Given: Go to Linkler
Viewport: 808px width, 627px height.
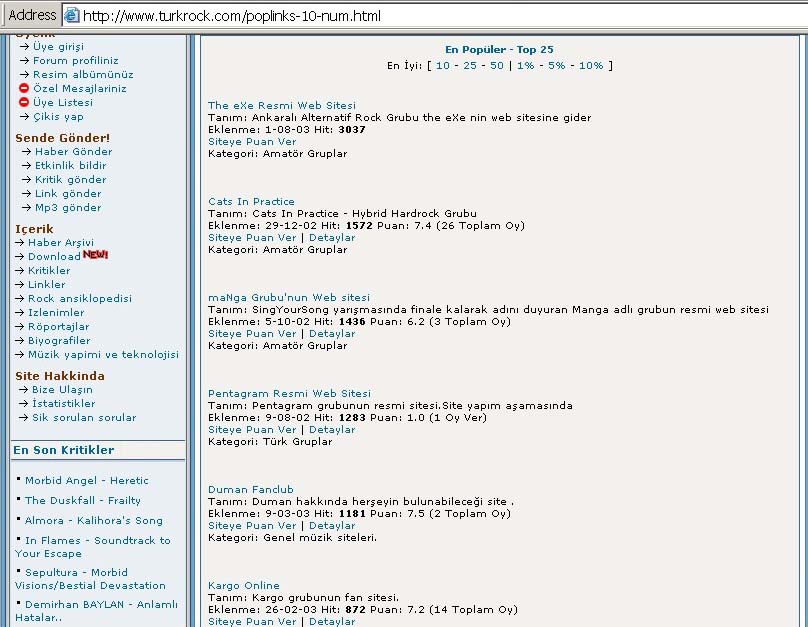Looking at the screenshot, I should coord(47,284).
